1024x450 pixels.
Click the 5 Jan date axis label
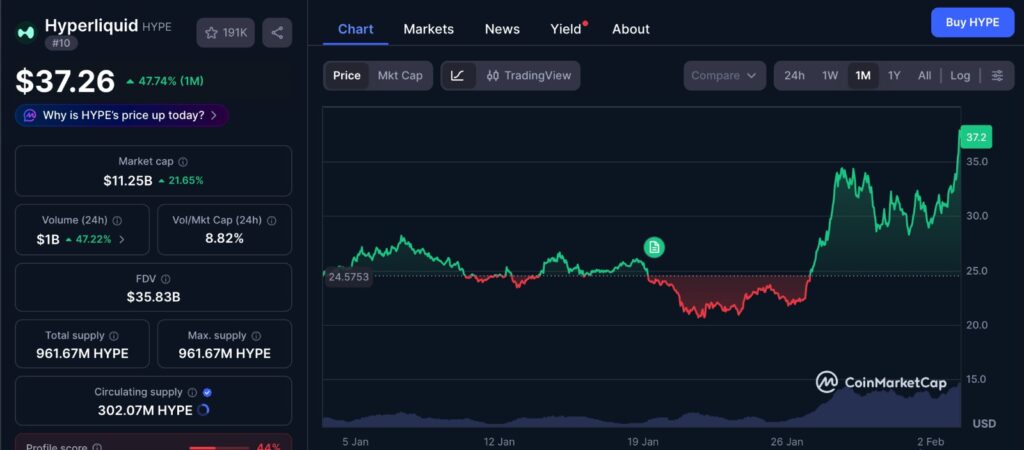point(355,442)
